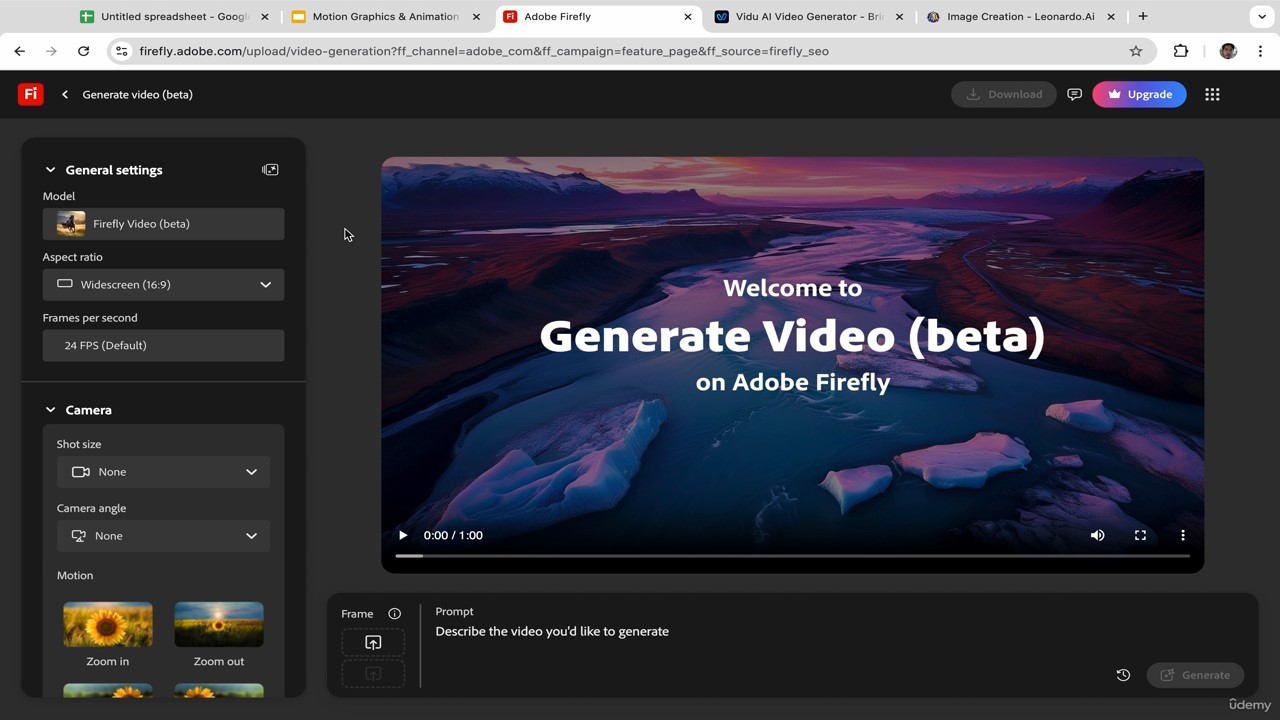Click the Generate button

1195,675
